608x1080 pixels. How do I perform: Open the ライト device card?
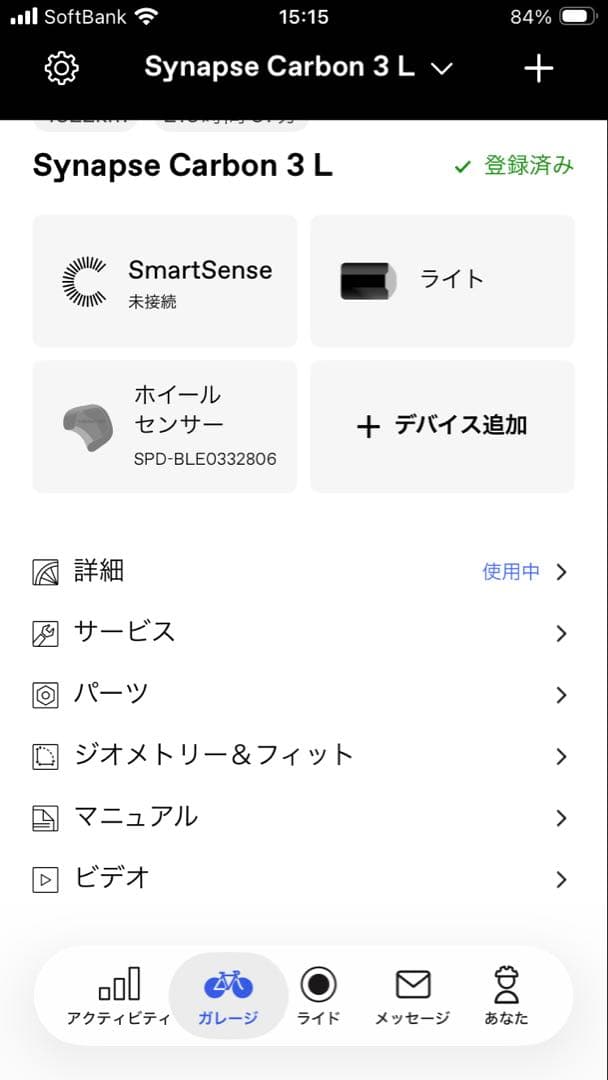[442, 281]
